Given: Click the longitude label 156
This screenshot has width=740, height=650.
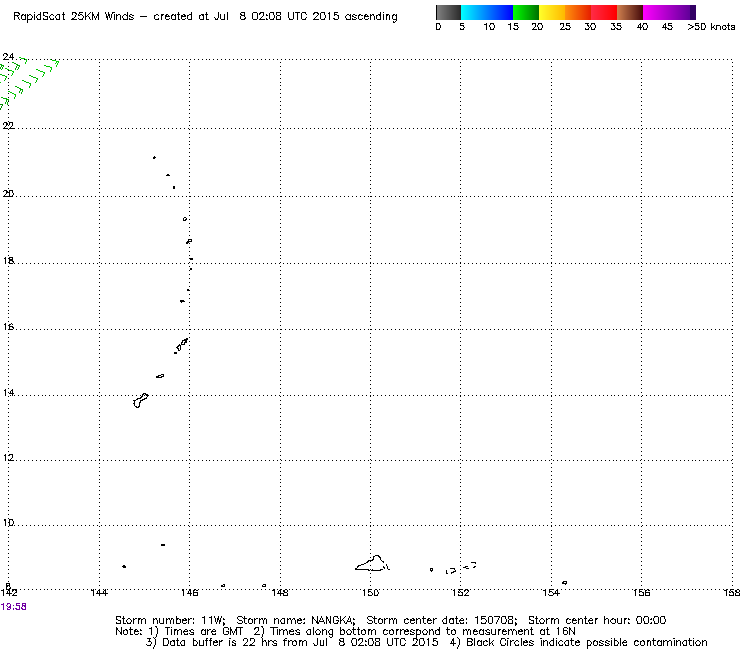Looking at the screenshot, I should point(641,592).
